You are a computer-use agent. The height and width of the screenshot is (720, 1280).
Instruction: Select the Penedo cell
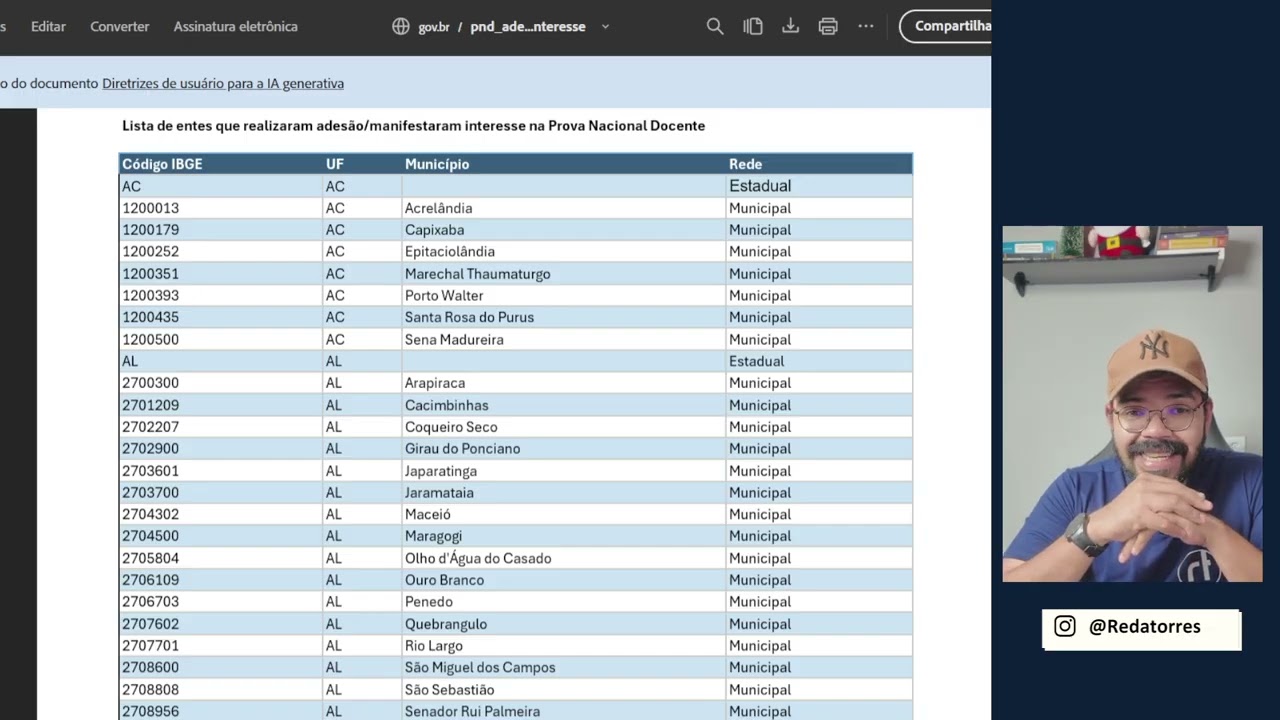[x=563, y=602]
